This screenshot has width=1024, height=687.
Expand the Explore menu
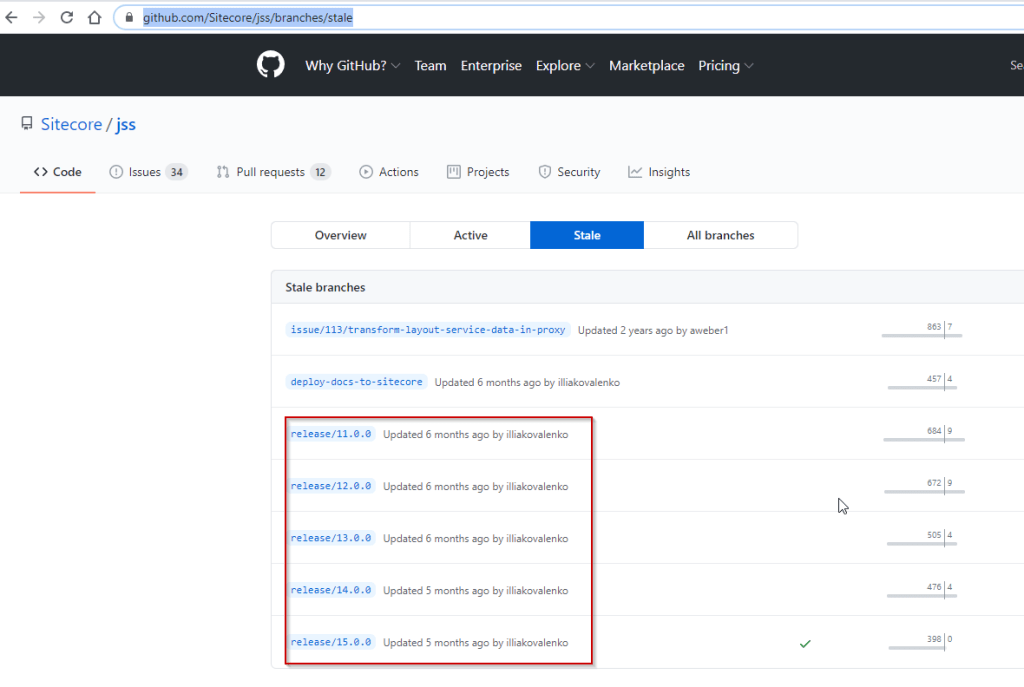(565, 66)
